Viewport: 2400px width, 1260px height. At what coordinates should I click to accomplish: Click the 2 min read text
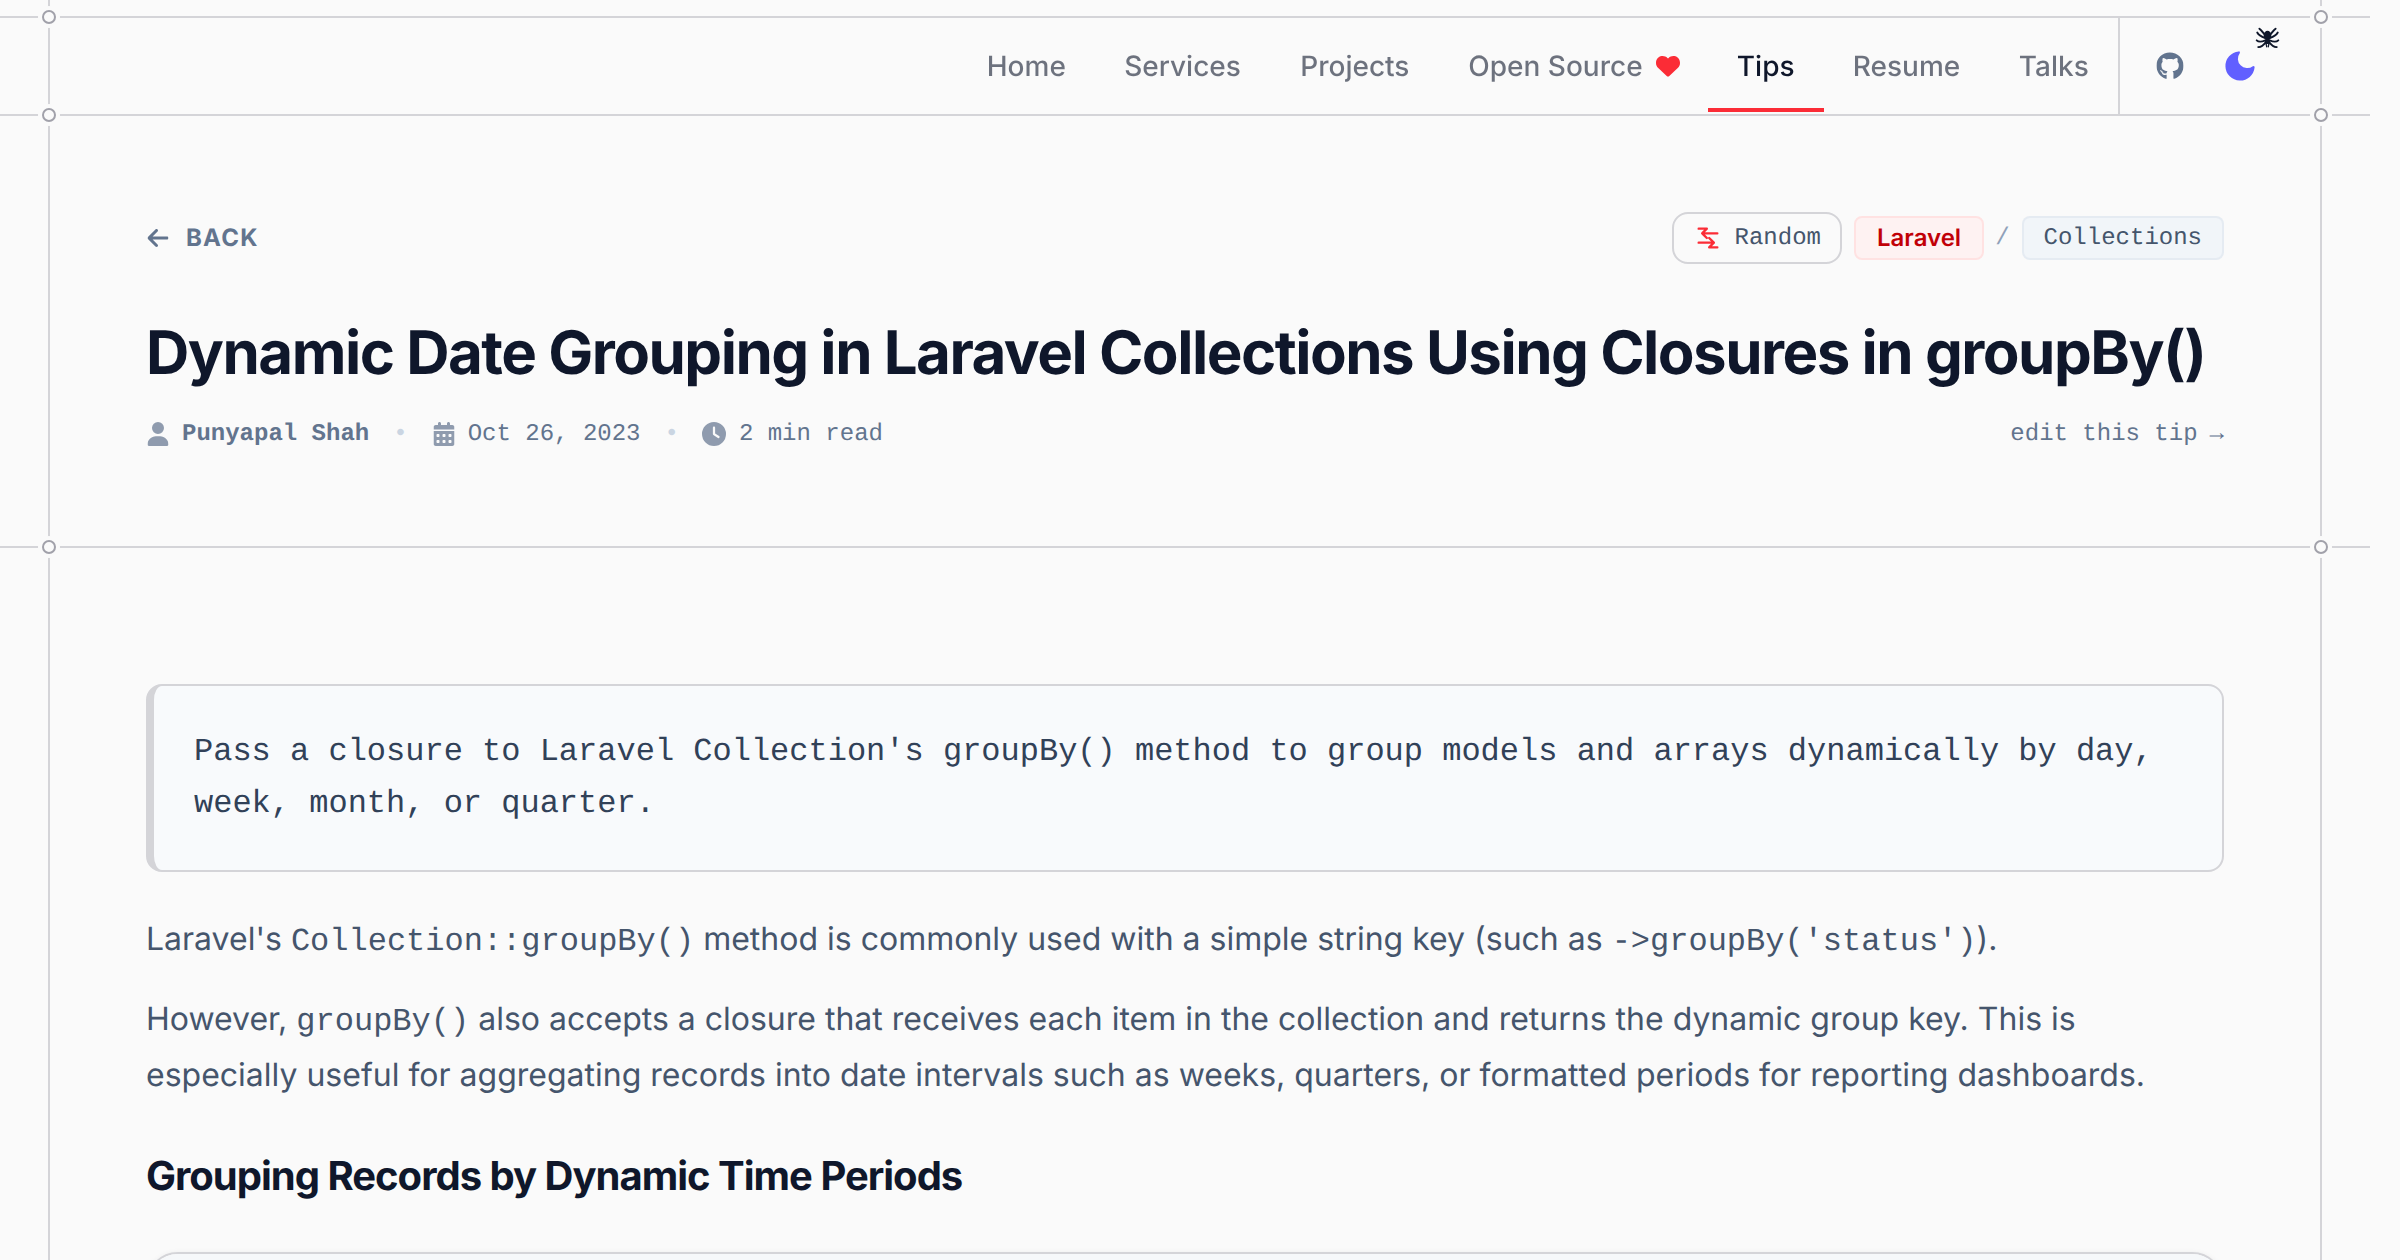(810, 433)
